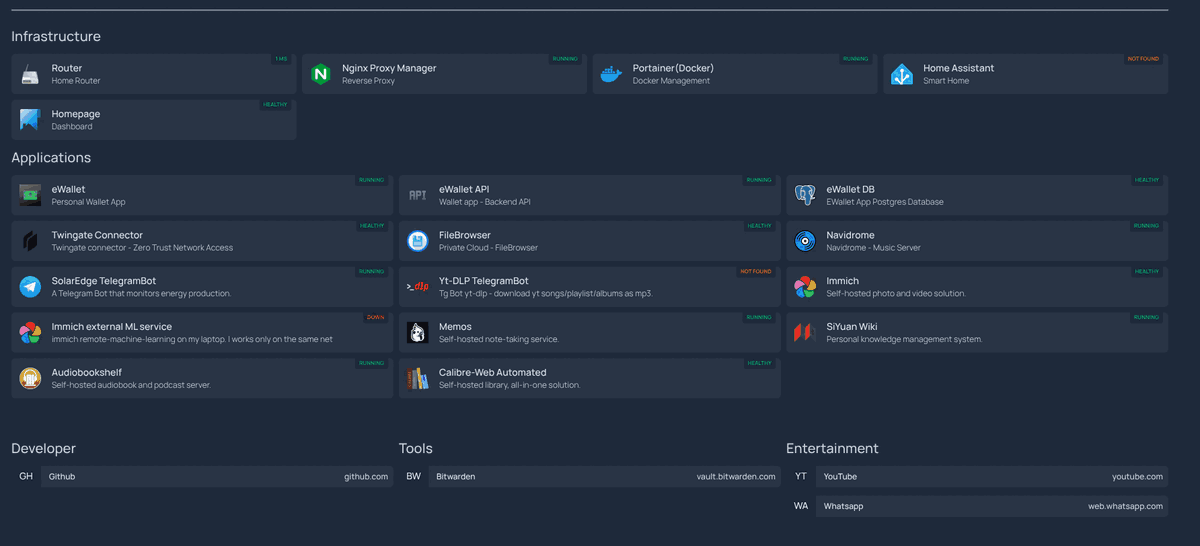The width and height of the screenshot is (1200, 546).
Task: Click 'A Telegram Bot that monitors energy production.' text
Action: [x=142, y=294]
